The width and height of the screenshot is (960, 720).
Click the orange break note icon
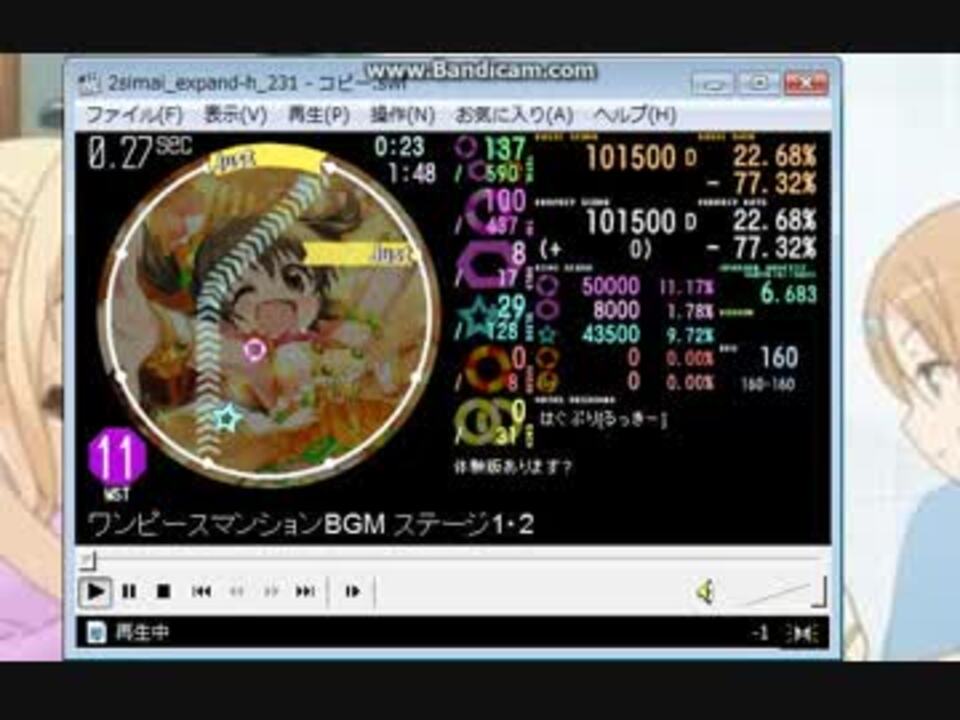tap(488, 369)
